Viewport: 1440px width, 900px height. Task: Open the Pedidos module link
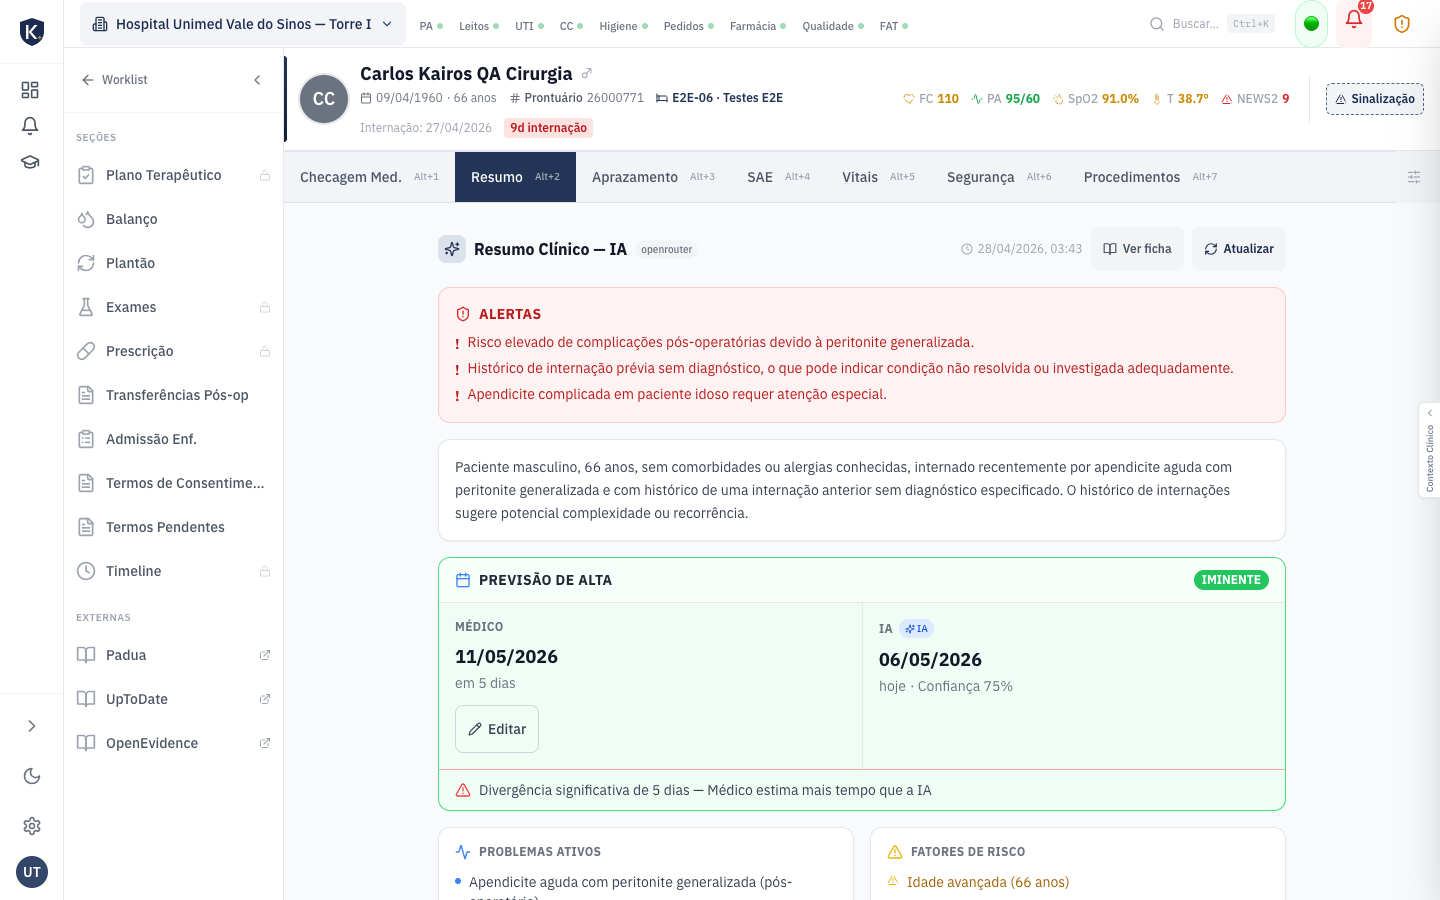tap(689, 26)
